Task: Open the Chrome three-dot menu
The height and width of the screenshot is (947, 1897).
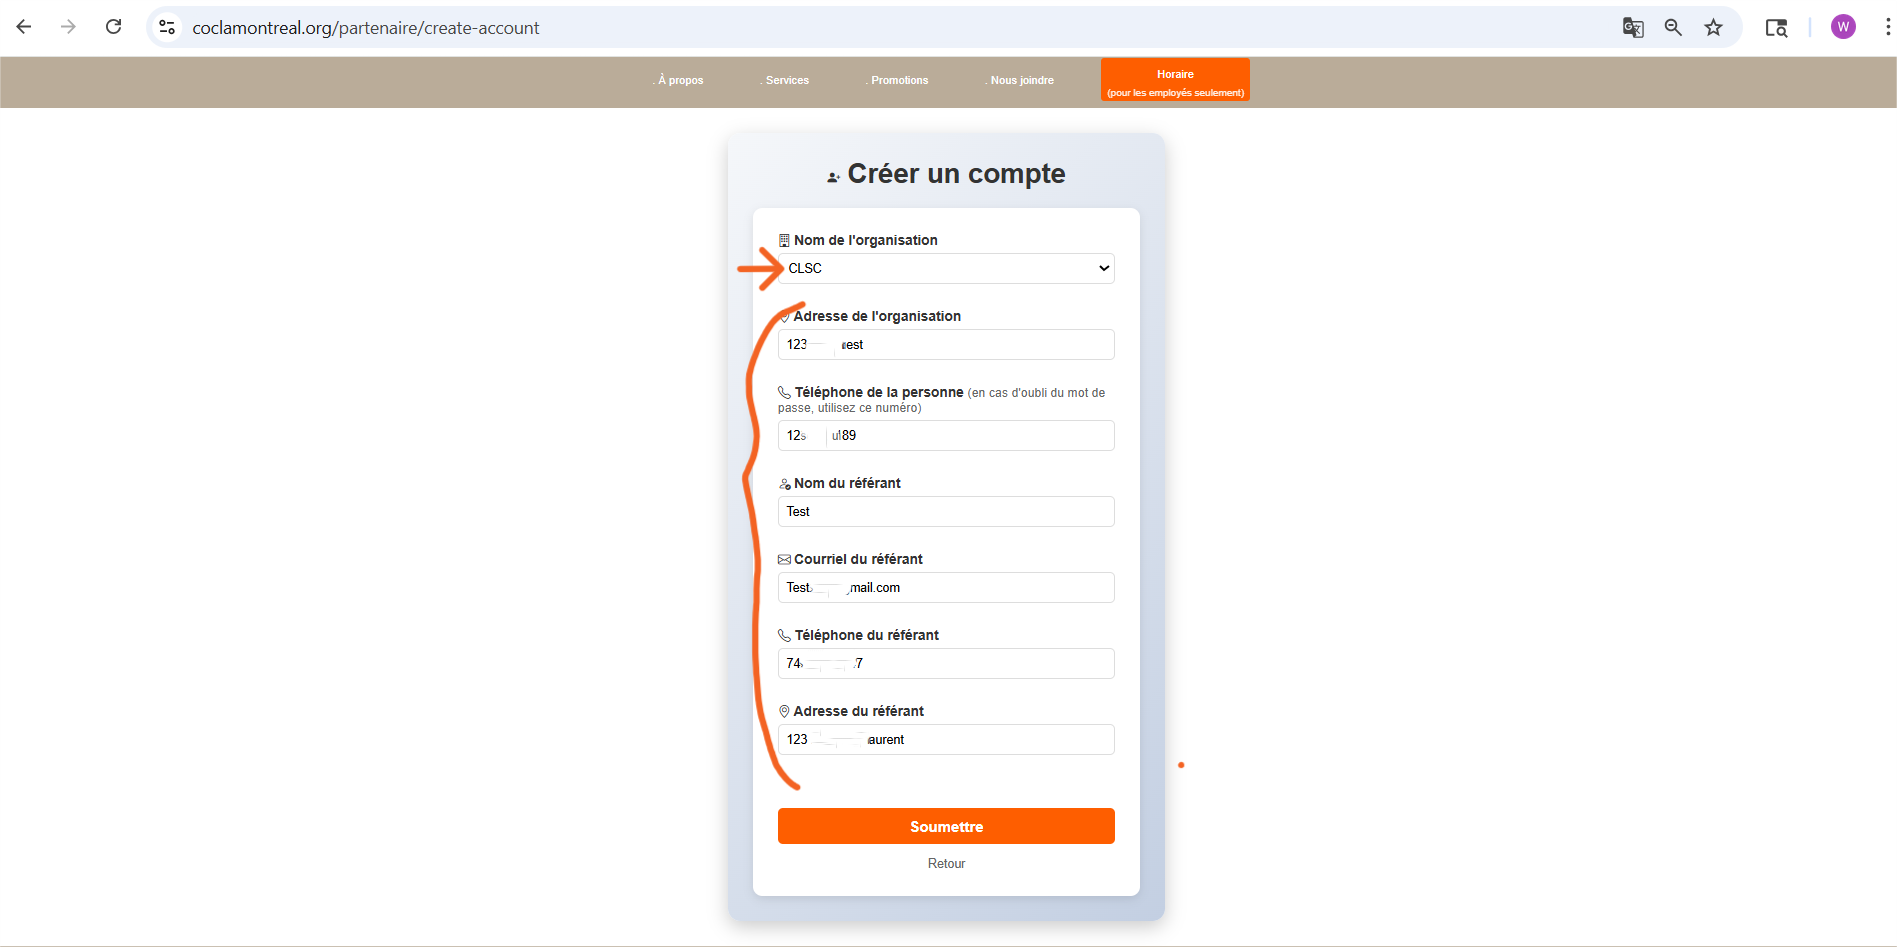Action: 1886,28
